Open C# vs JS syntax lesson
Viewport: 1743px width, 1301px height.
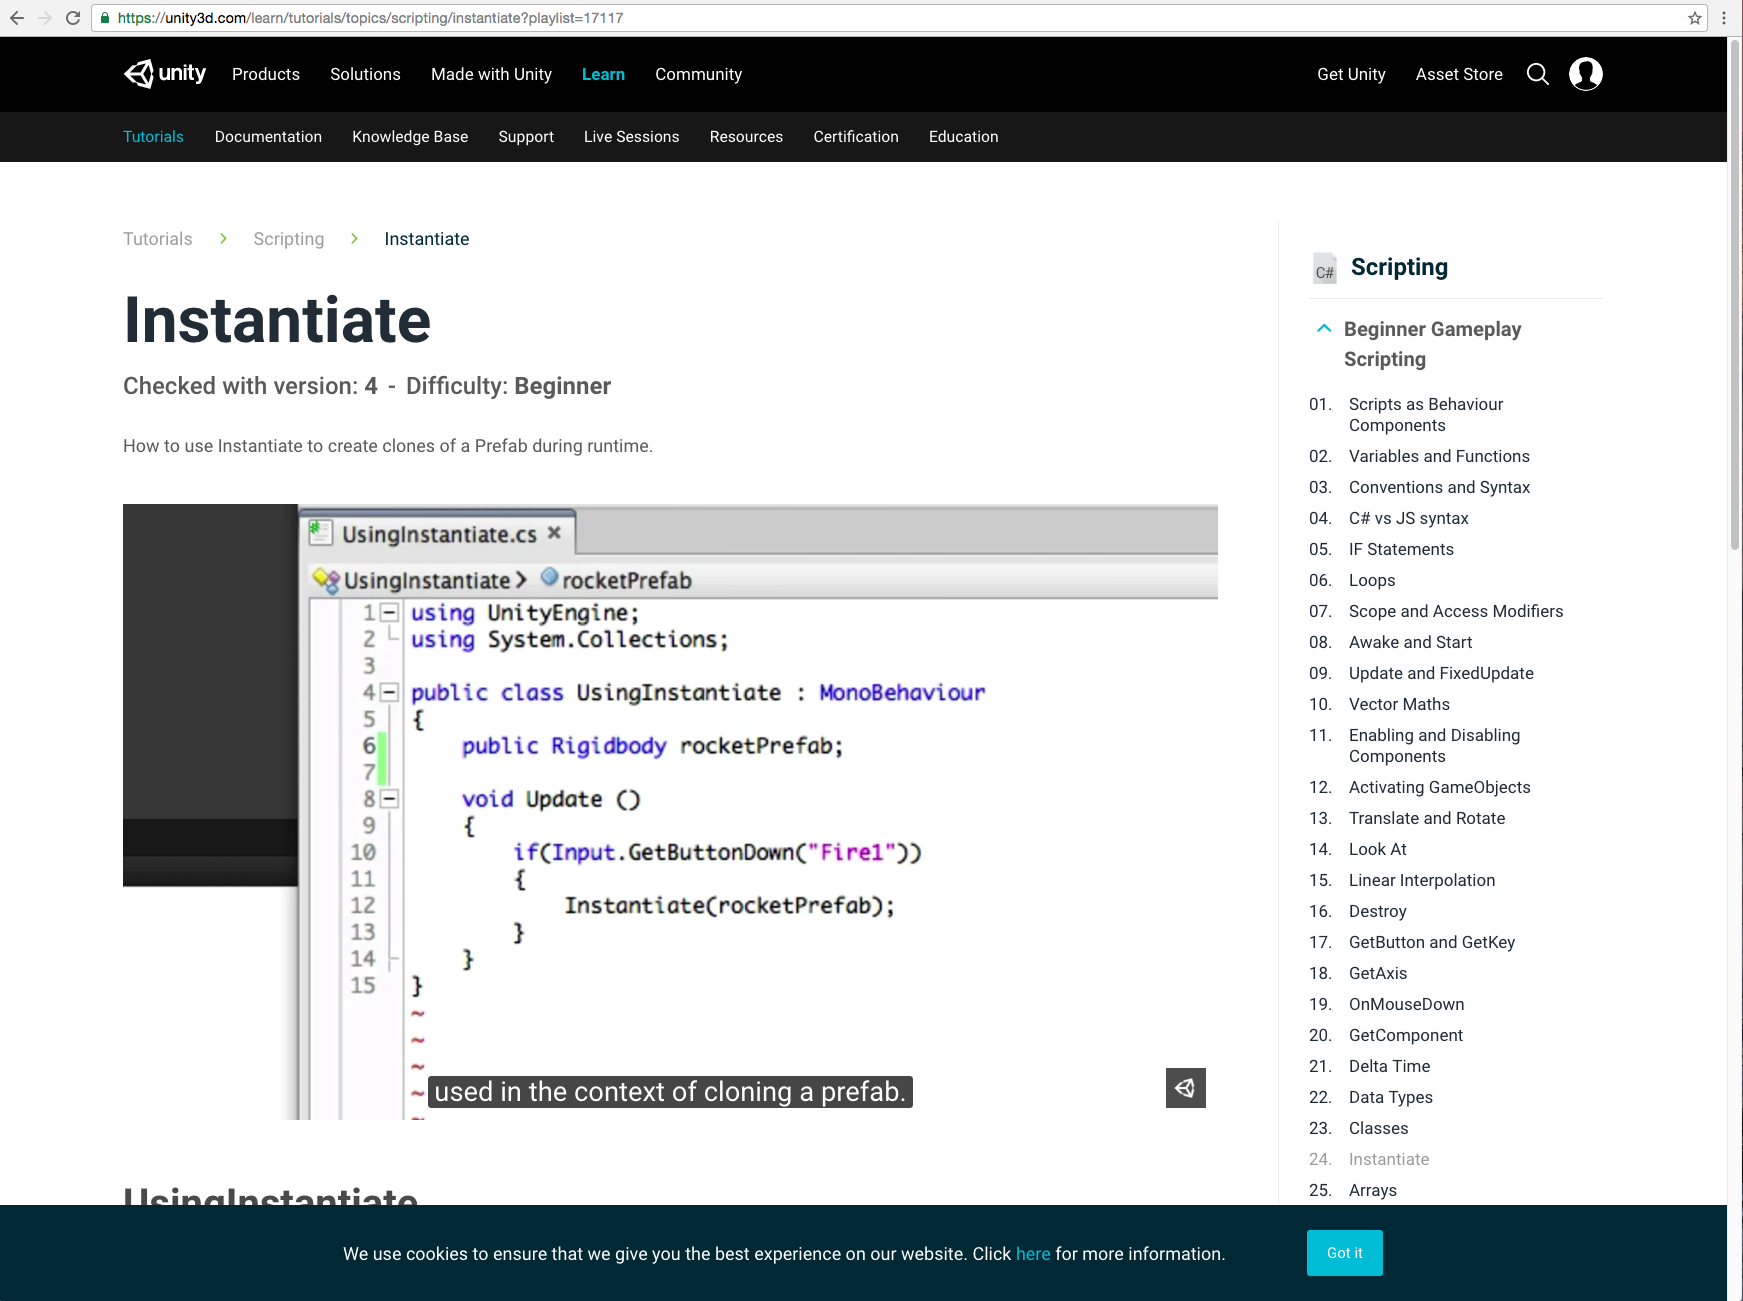coord(1408,518)
